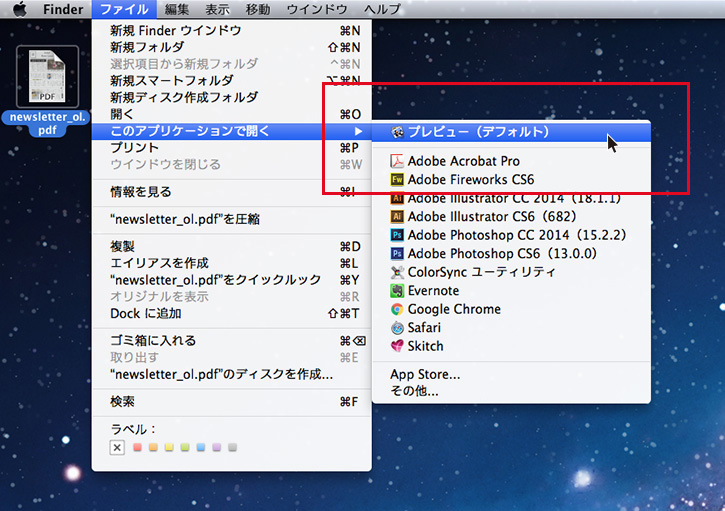The height and width of the screenshot is (511, 725).
Task: Click the Skitch heart icon
Action: point(397,346)
